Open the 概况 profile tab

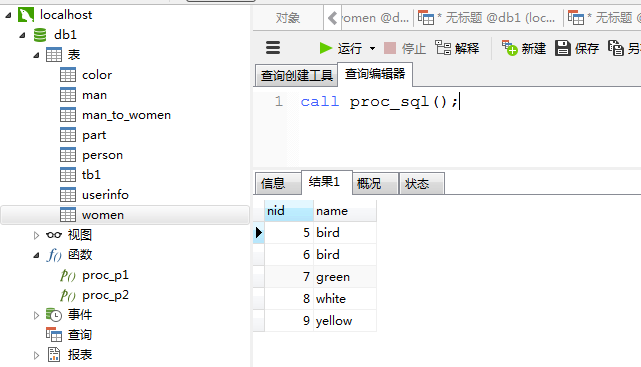376,184
